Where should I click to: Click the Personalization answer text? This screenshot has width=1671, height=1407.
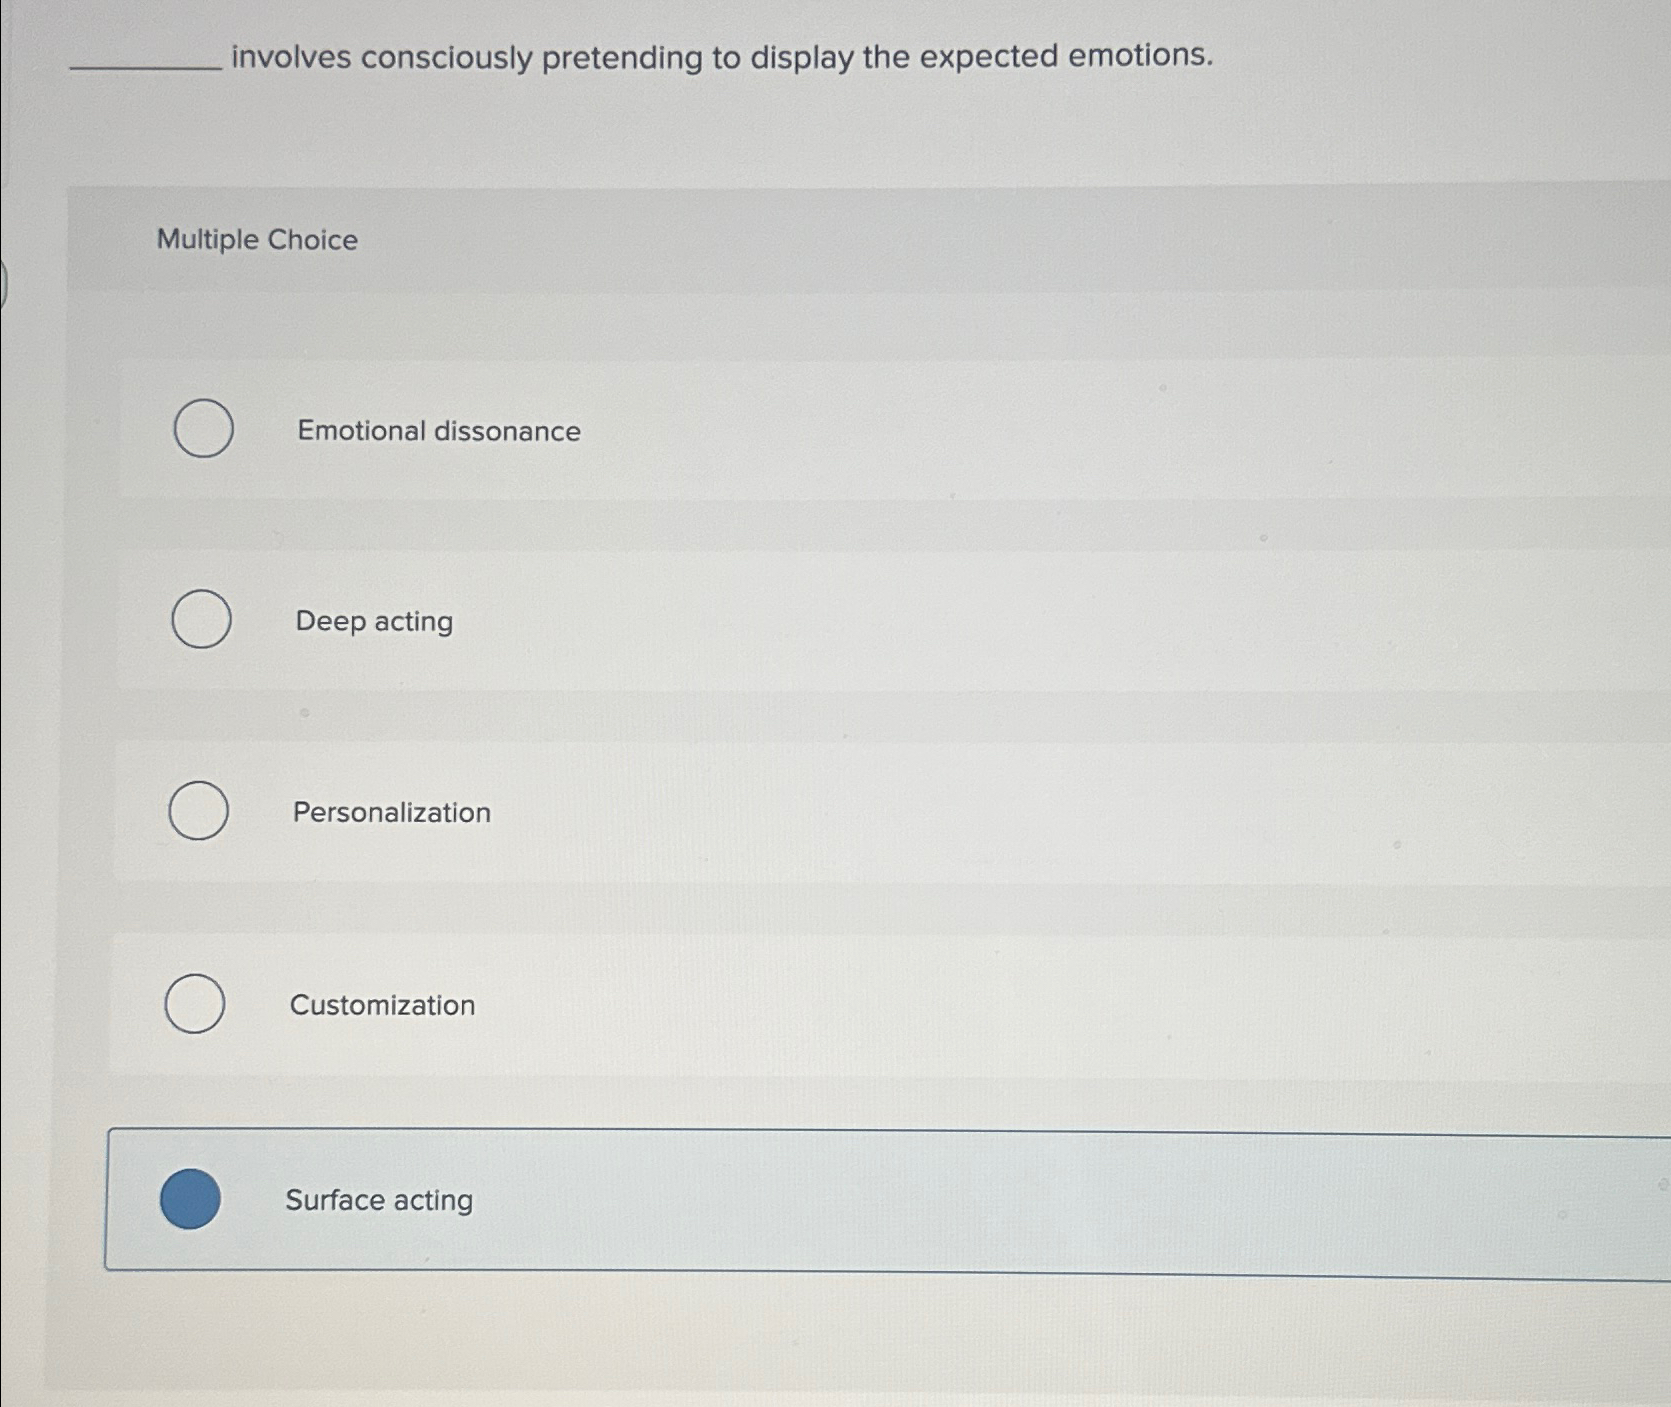point(391,814)
